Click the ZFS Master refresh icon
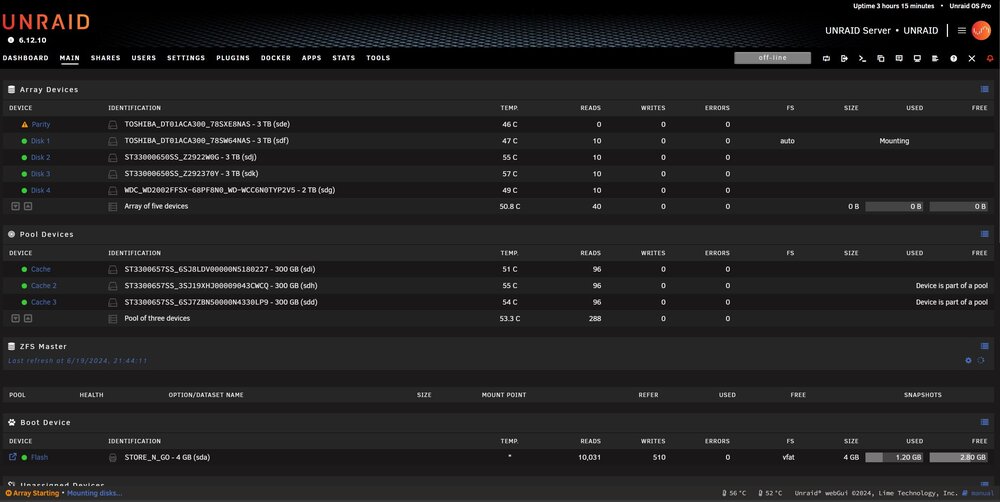This screenshot has height=502, width=1000. (x=981, y=360)
